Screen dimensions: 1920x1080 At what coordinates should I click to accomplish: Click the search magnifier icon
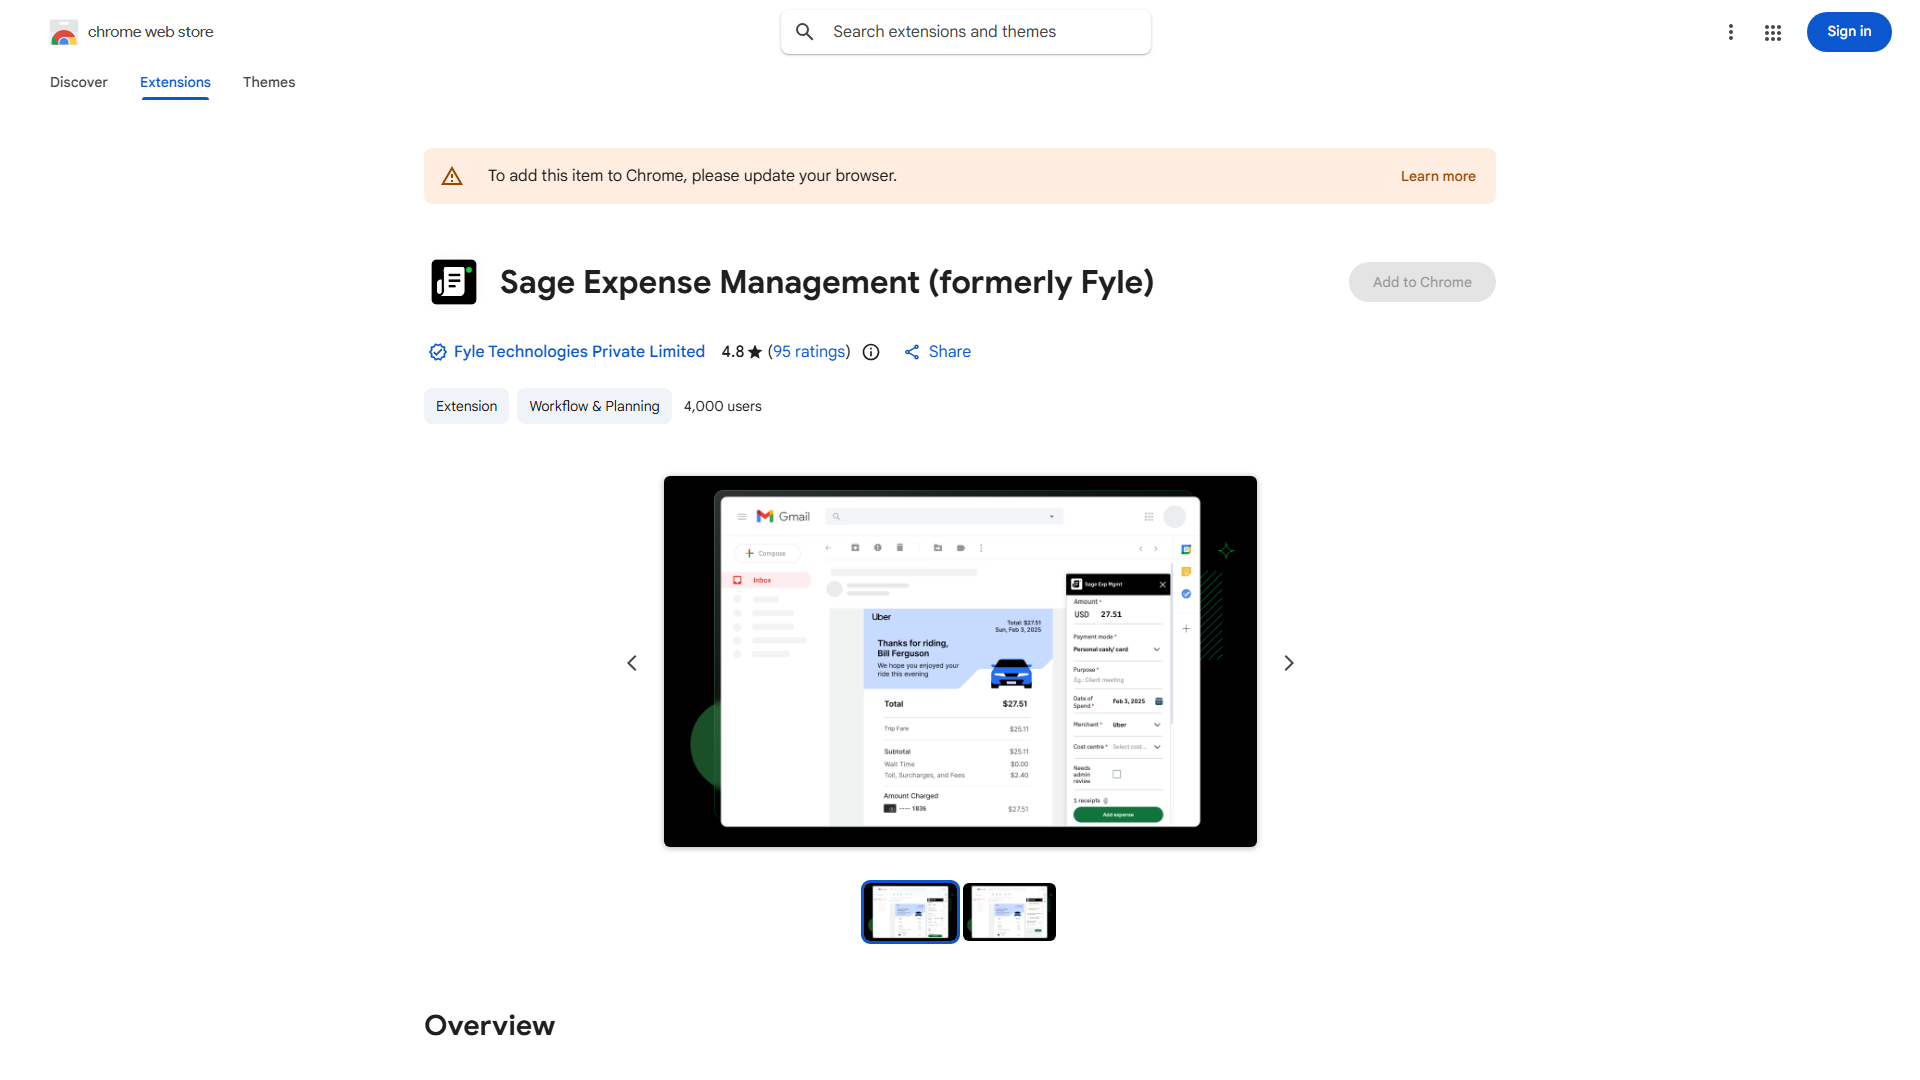[805, 31]
